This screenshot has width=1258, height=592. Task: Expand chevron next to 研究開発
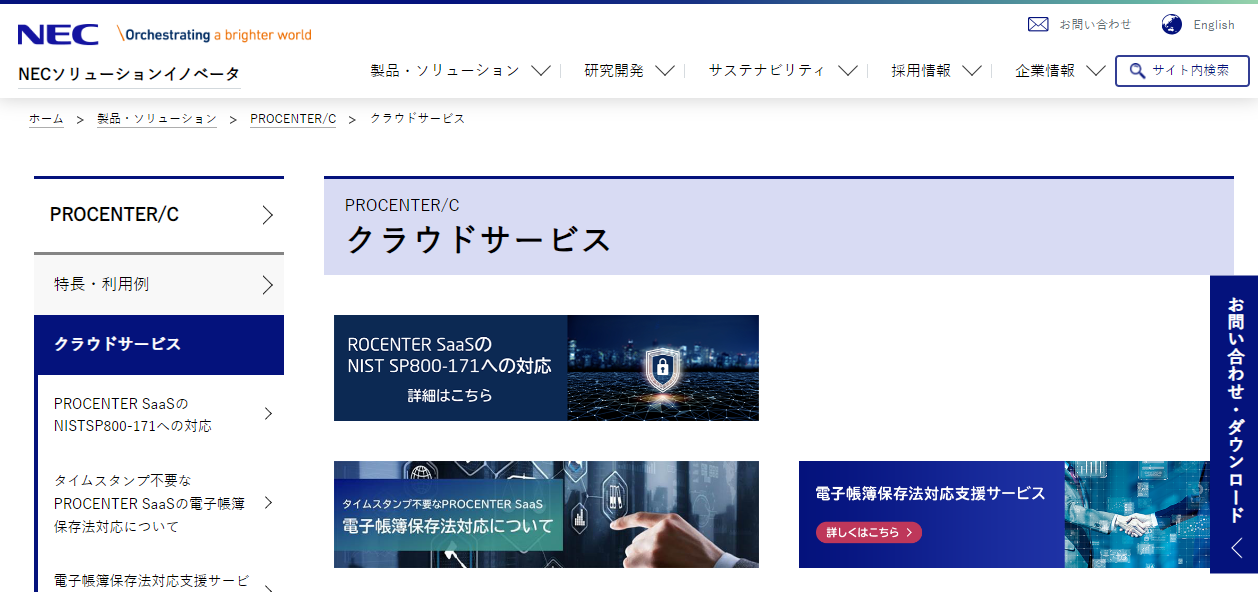coord(665,71)
